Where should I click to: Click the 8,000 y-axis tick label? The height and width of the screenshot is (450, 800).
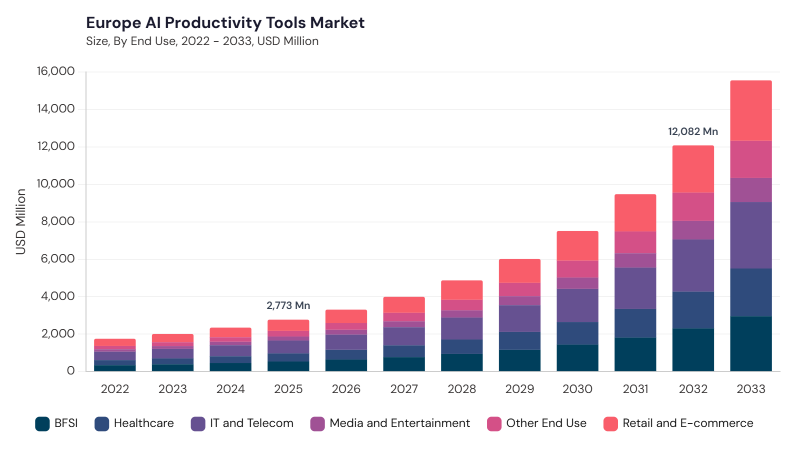(x=58, y=221)
